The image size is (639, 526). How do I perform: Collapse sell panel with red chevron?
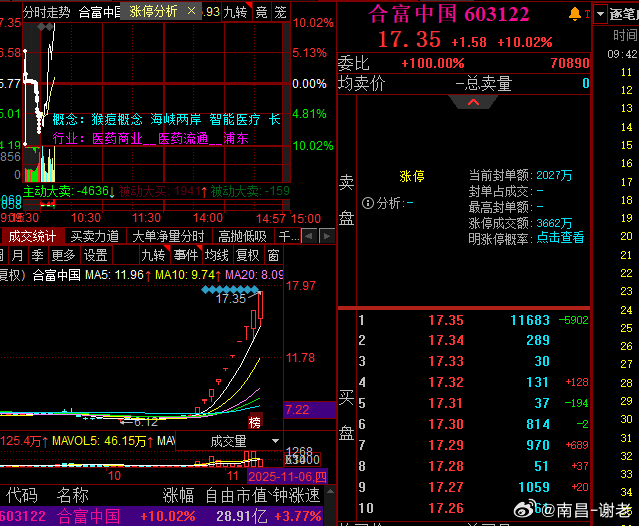(x=473, y=102)
